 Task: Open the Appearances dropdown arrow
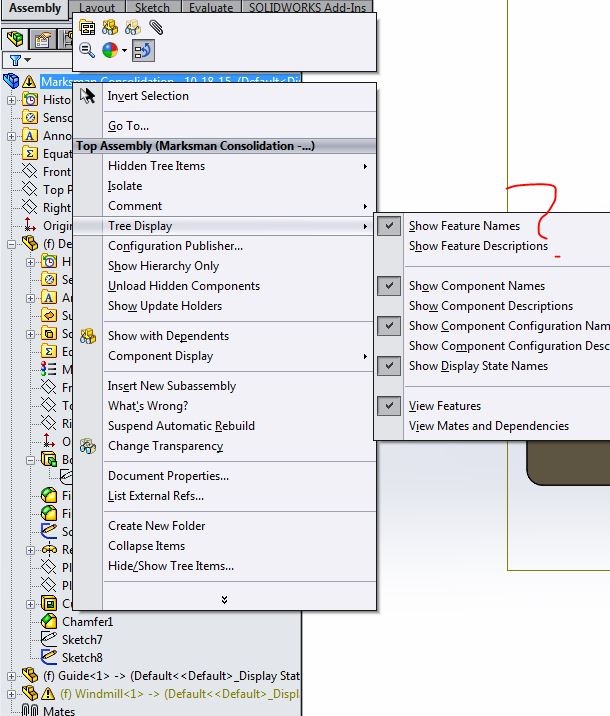click(x=124, y=51)
